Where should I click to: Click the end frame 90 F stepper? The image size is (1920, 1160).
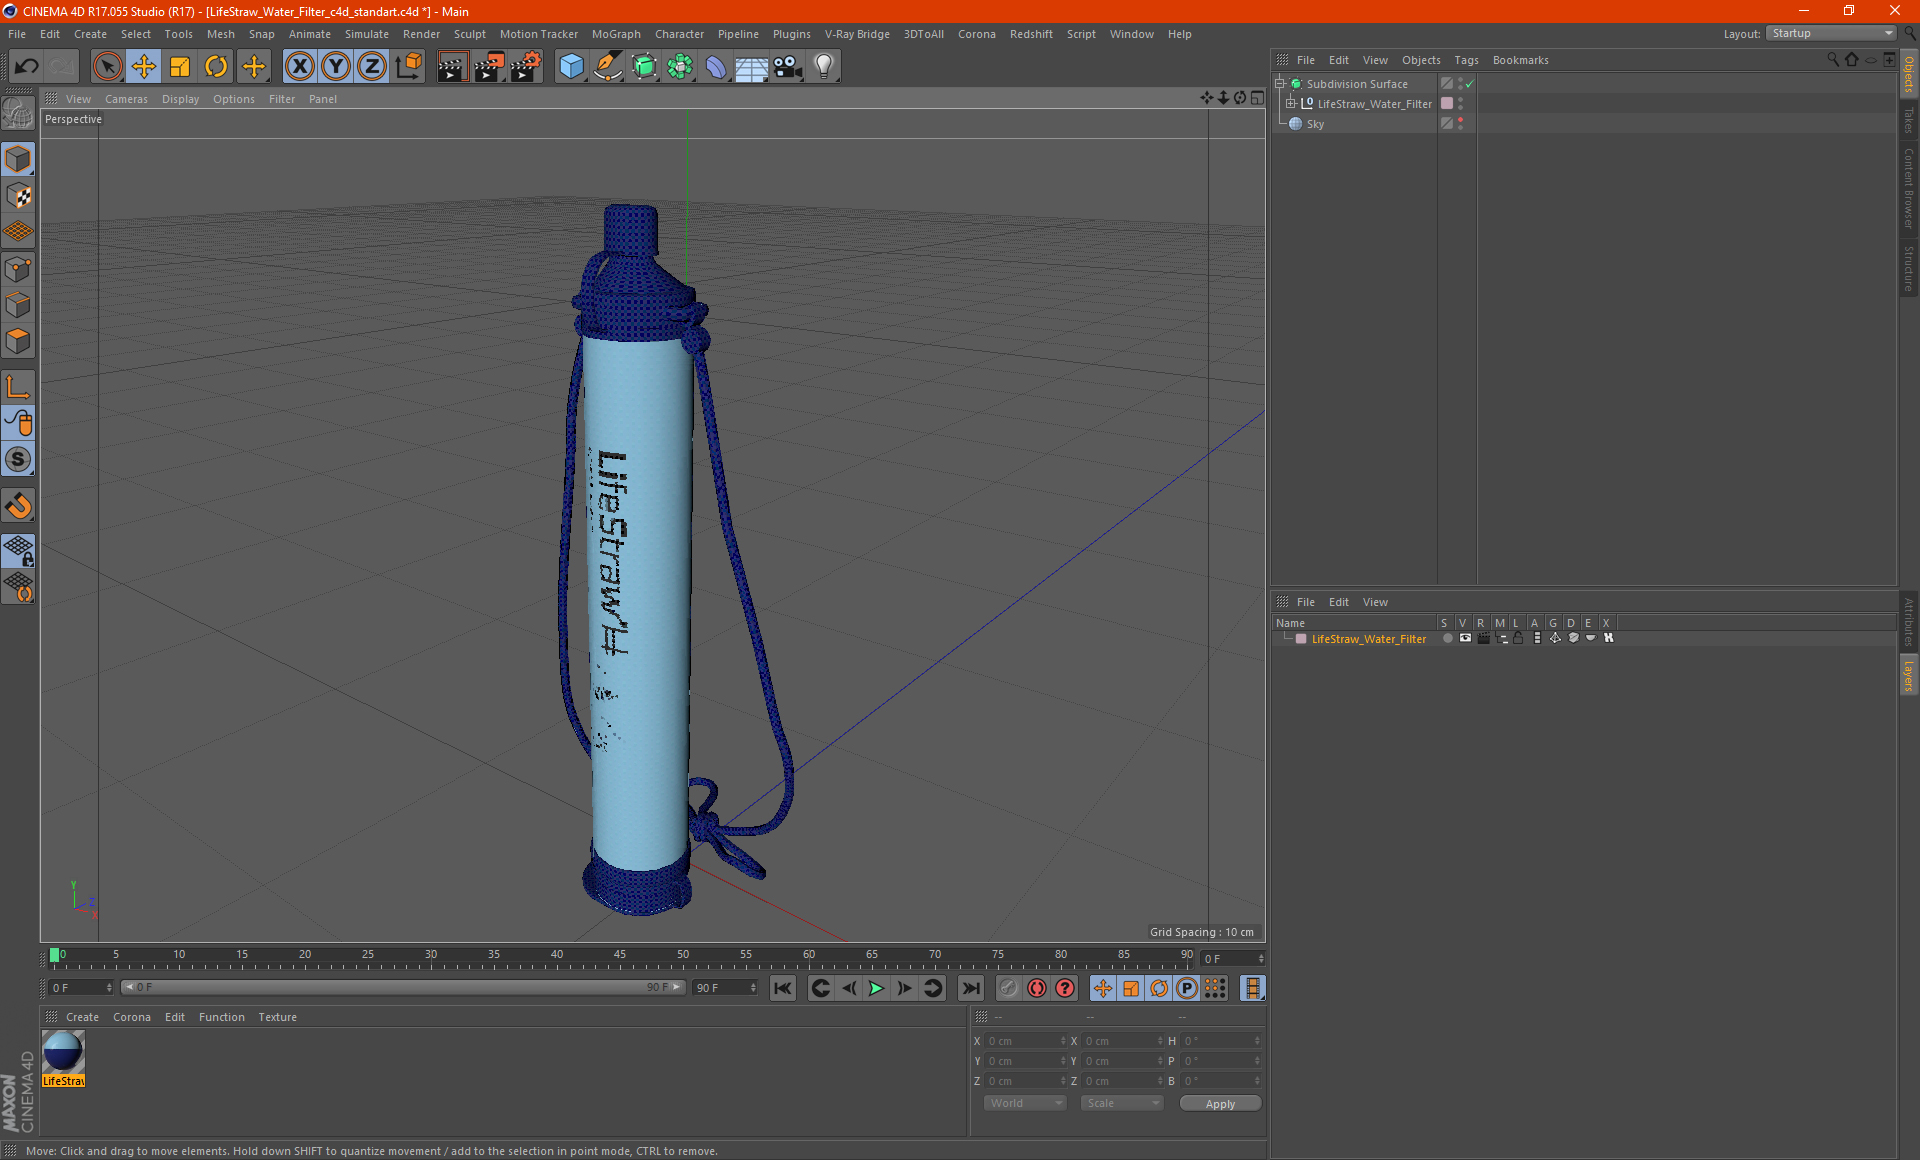click(753, 988)
